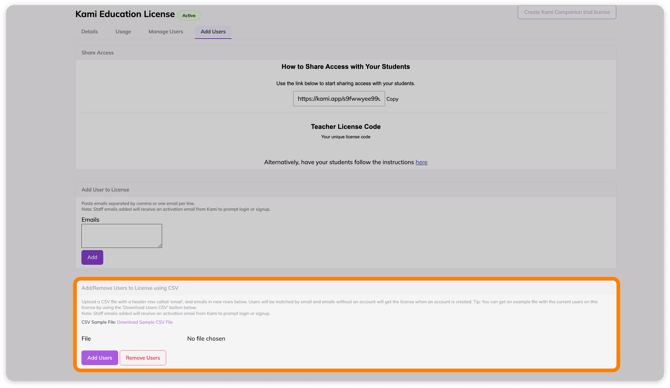This screenshot has height=388, width=670.
Task: Click the Emails text area
Action: pyautogui.click(x=122, y=236)
